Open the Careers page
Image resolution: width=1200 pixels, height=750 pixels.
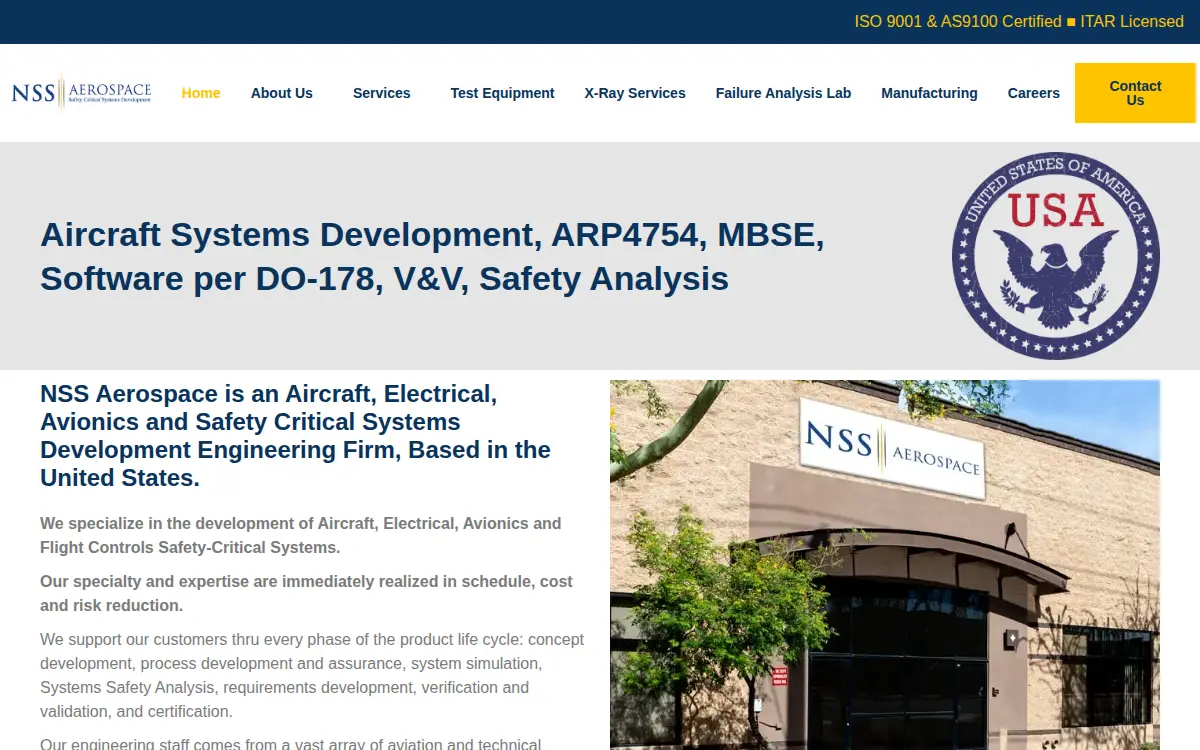1033,93
